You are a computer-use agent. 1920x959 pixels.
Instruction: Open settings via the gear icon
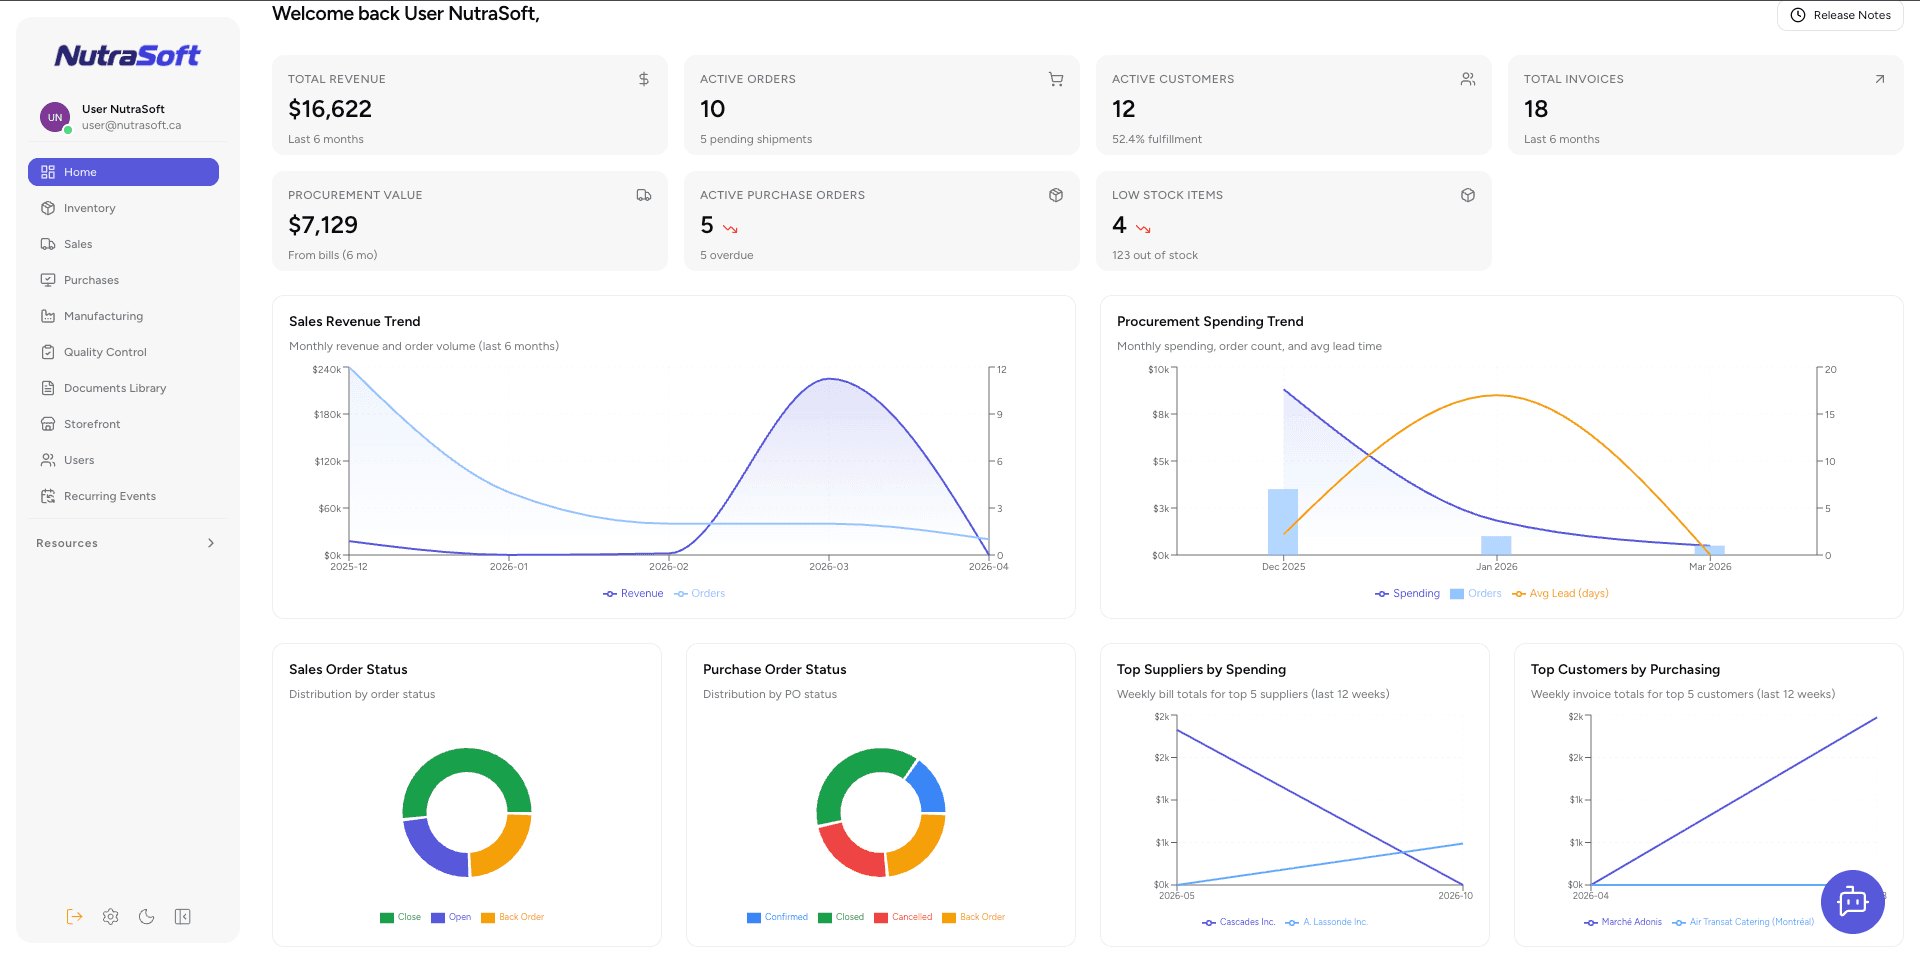[111, 917]
